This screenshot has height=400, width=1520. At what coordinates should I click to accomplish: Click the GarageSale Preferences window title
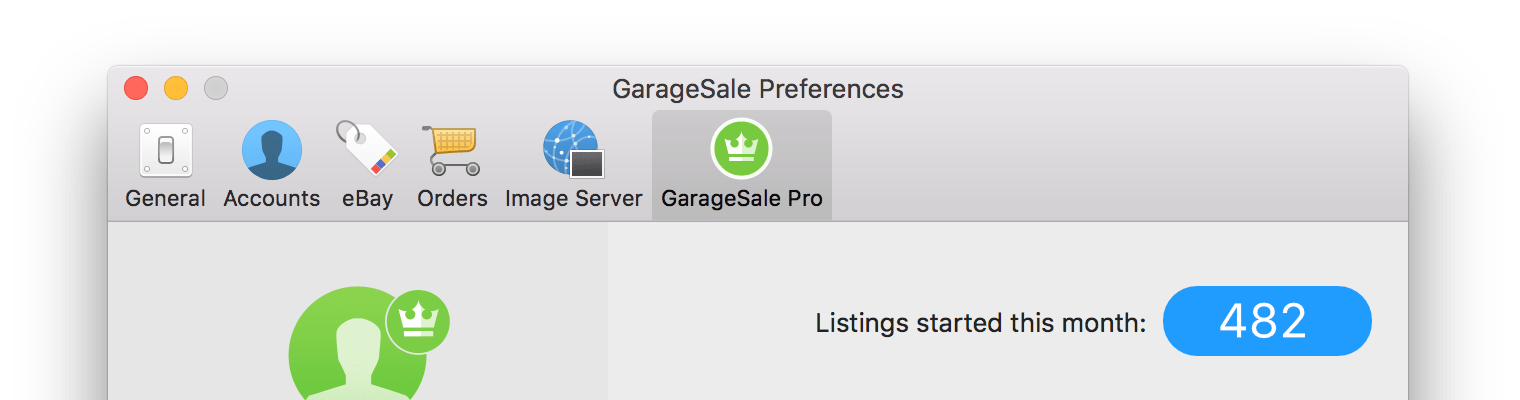[x=758, y=89]
